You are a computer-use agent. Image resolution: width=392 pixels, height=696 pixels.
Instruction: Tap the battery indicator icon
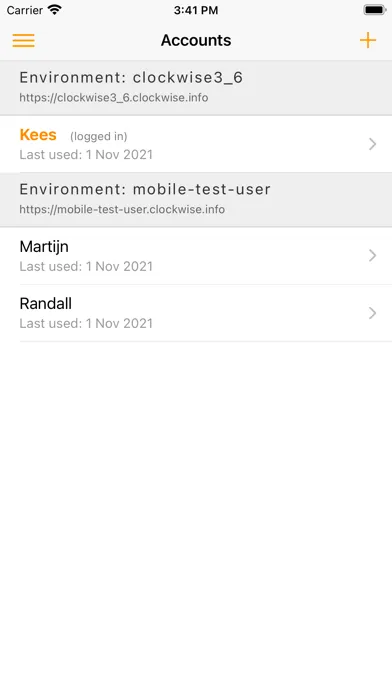(x=375, y=10)
